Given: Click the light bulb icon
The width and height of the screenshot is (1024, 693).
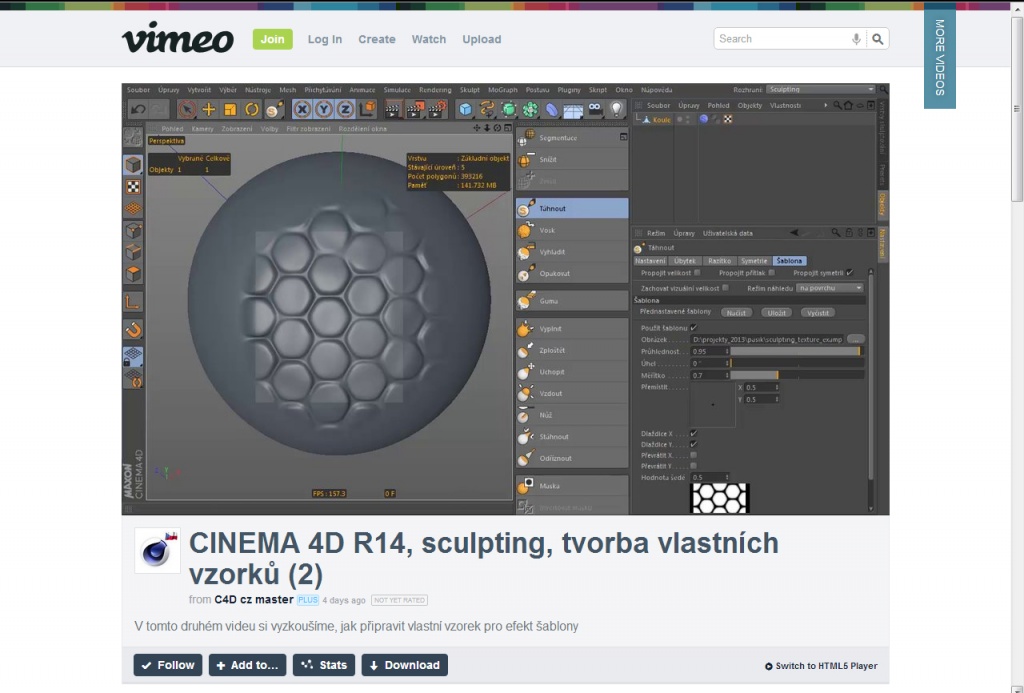Looking at the screenshot, I should pos(616,109).
